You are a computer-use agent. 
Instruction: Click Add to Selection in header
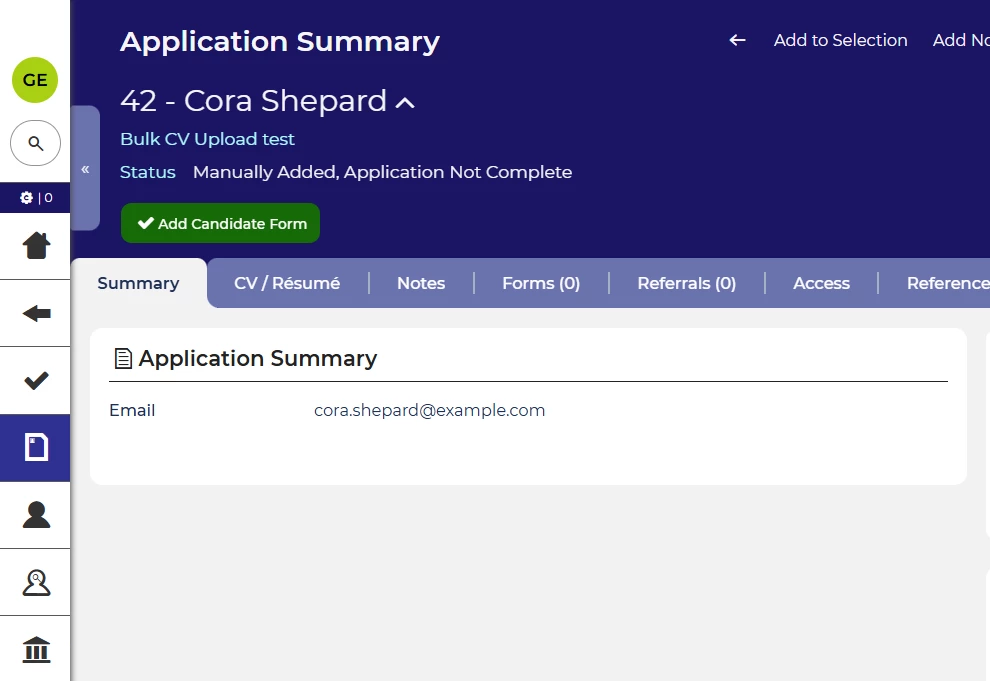click(840, 40)
